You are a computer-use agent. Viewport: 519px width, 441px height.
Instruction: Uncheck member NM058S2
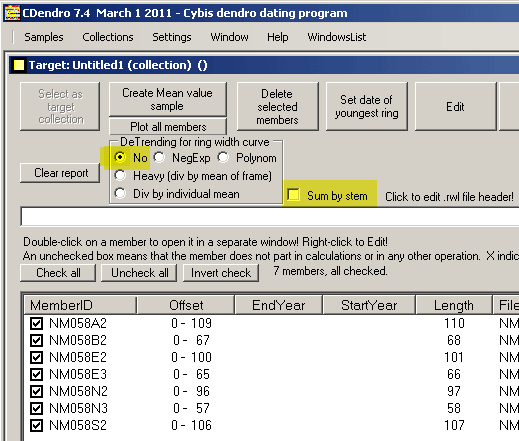pos(36,425)
